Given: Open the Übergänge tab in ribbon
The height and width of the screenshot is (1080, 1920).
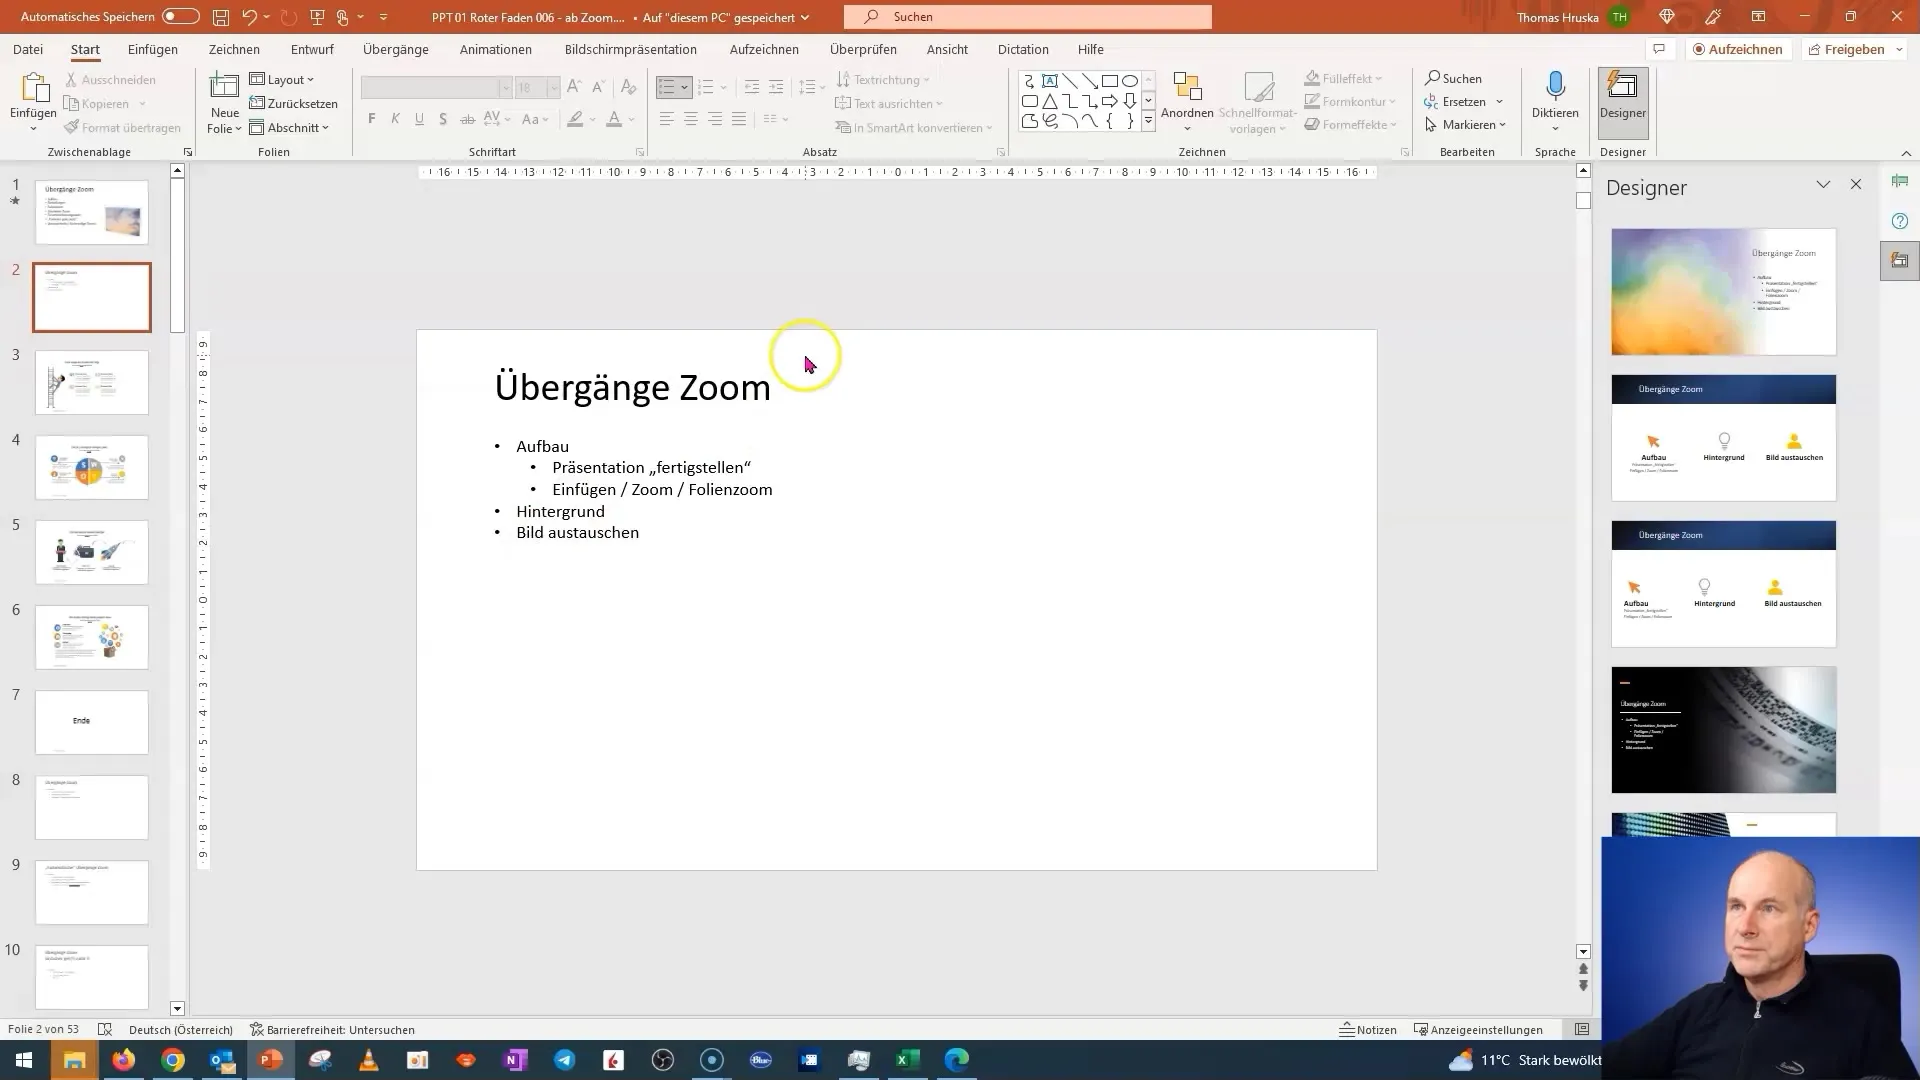Looking at the screenshot, I should coord(394,49).
